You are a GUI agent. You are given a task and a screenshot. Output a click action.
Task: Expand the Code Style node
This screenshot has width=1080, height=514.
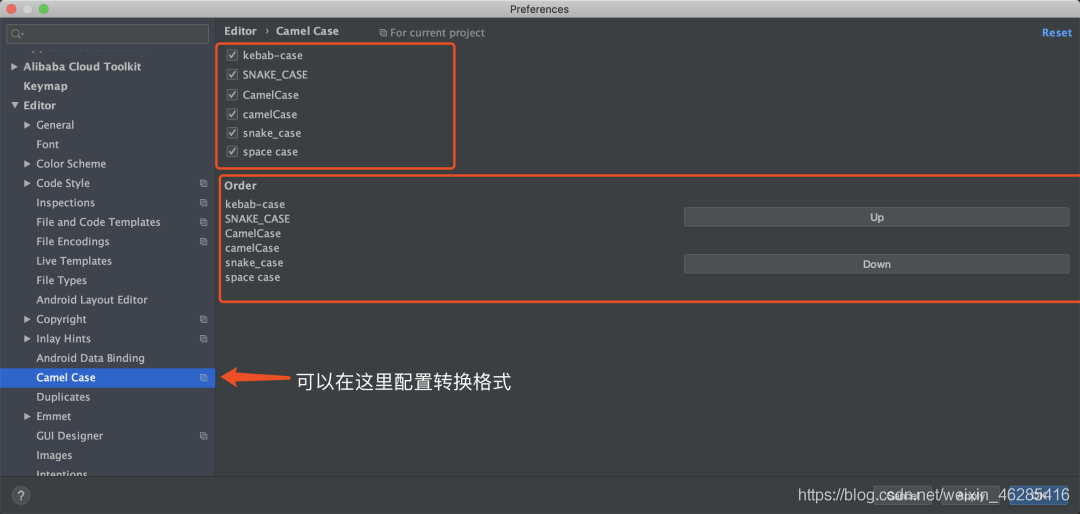[28, 183]
